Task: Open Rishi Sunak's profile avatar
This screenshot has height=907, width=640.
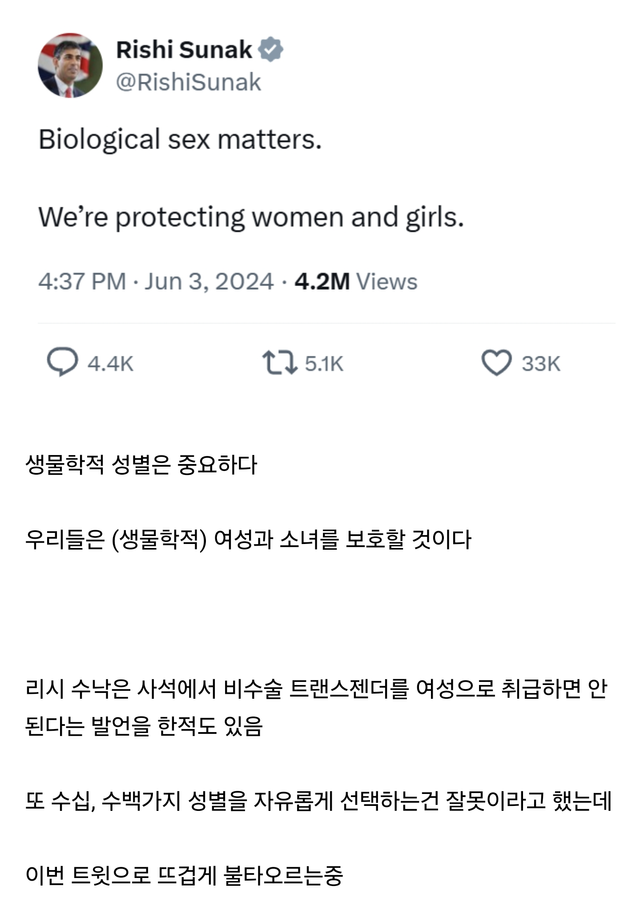Action: (x=70, y=65)
